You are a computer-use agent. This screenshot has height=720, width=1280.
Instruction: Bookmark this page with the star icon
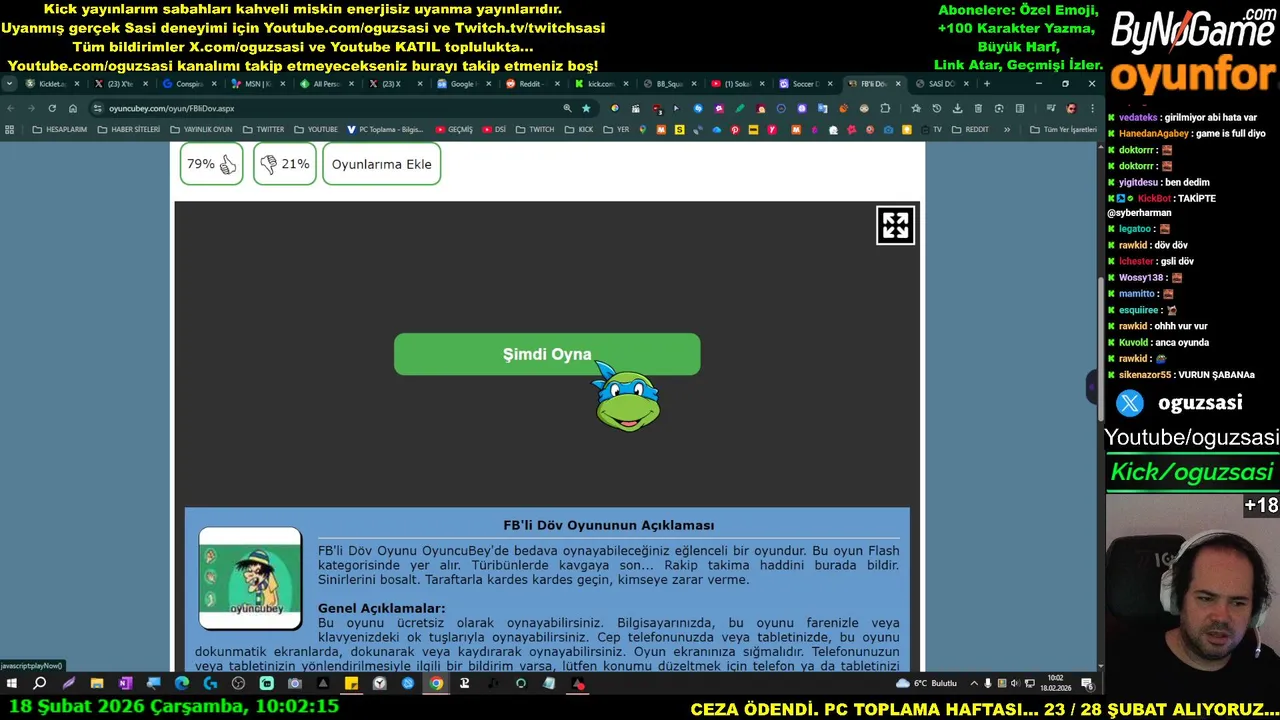coord(586,108)
